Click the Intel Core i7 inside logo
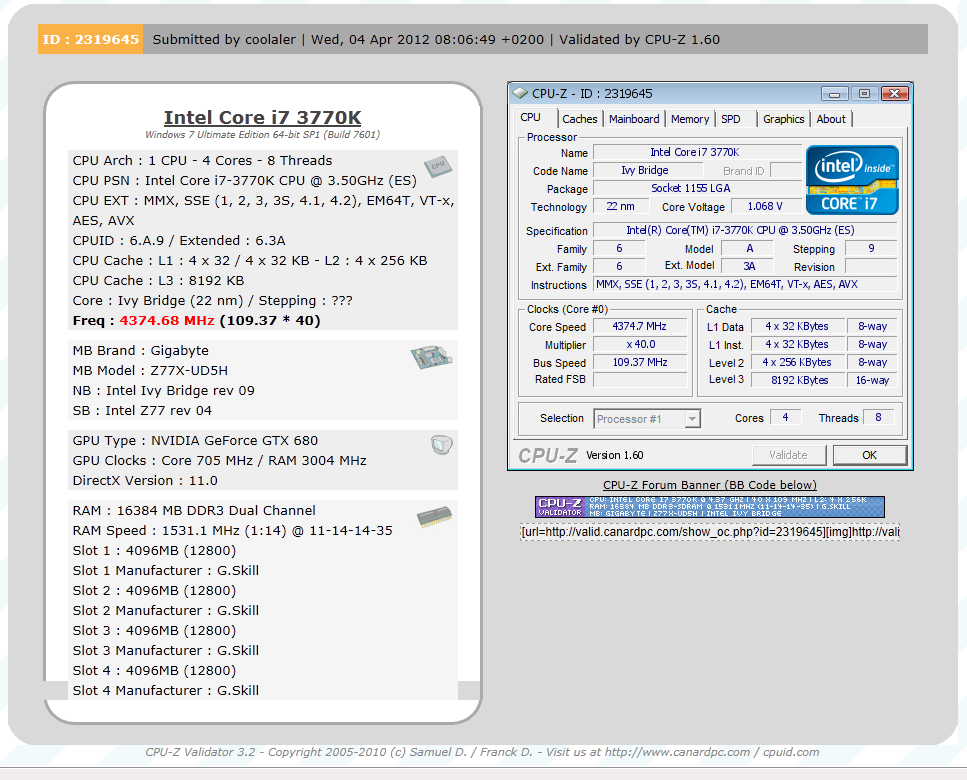Screen dimensions: 967x780 852,179
